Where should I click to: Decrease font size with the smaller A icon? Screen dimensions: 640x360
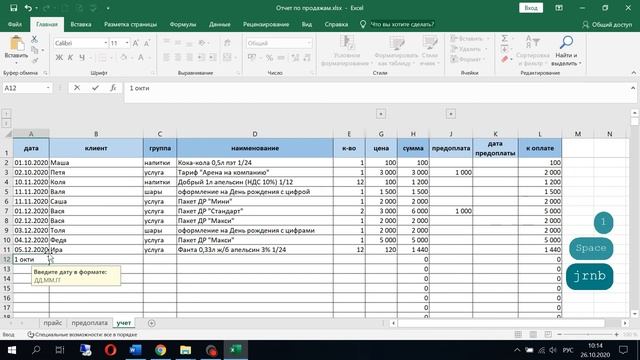coord(147,43)
